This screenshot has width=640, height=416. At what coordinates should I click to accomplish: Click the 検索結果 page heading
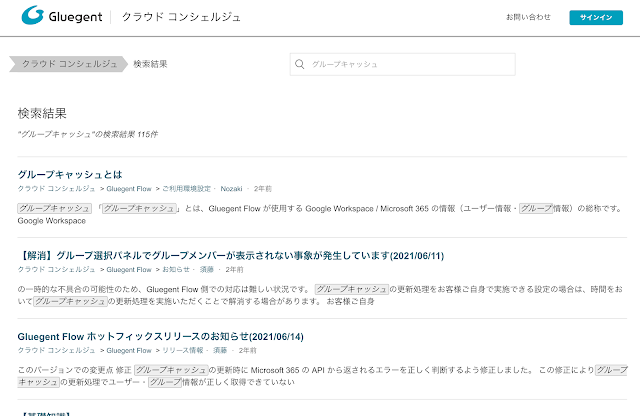click(x=42, y=113)
